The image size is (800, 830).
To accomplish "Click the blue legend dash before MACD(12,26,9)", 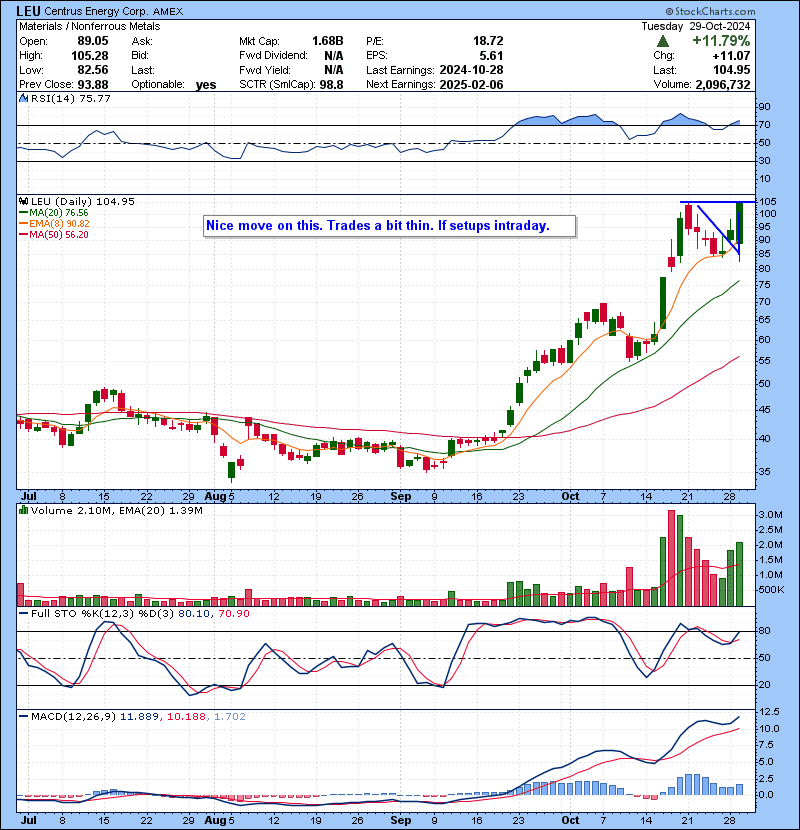I will pyautogui.click(x=23, y=717).
